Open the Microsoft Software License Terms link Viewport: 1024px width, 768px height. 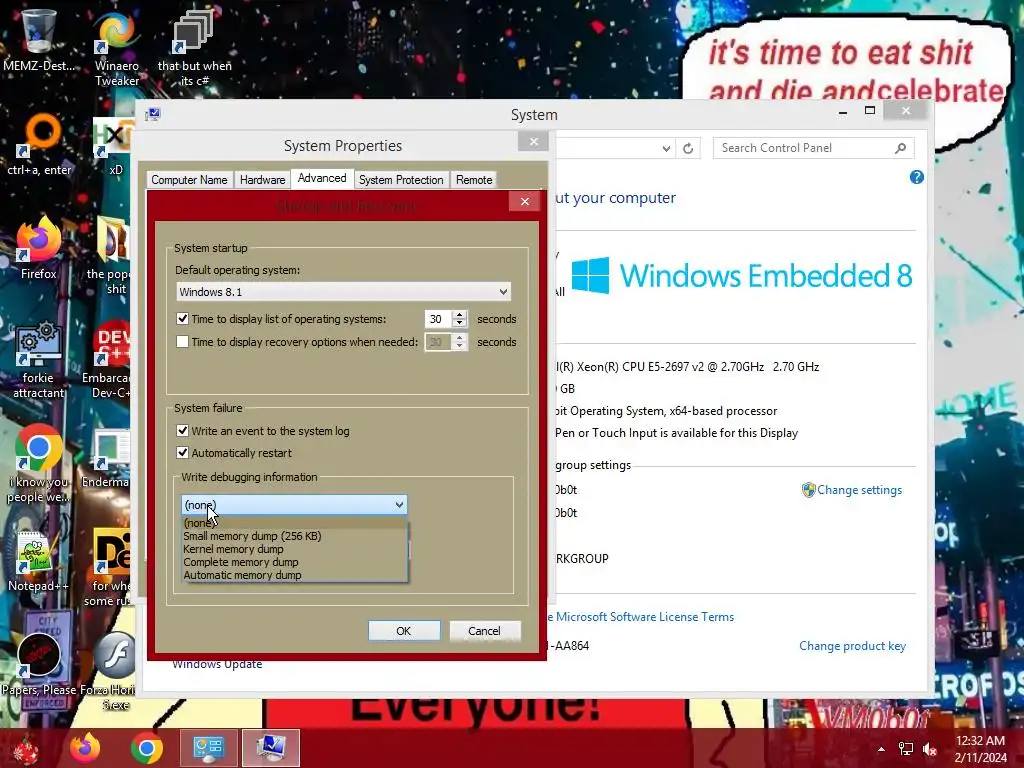click(x=645, y=616)
